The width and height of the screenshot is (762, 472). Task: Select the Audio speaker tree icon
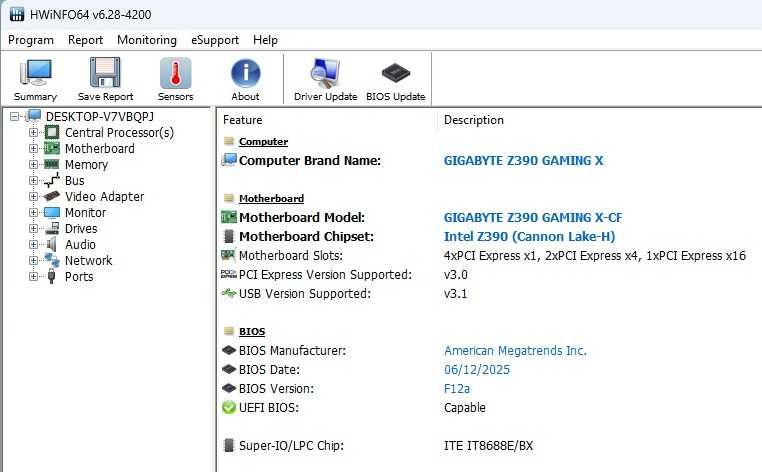coord(52,245)
